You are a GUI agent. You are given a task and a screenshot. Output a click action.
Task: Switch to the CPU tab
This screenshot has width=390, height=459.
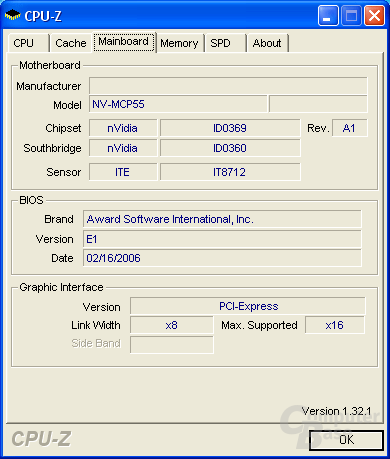click(x=28, y=43)
